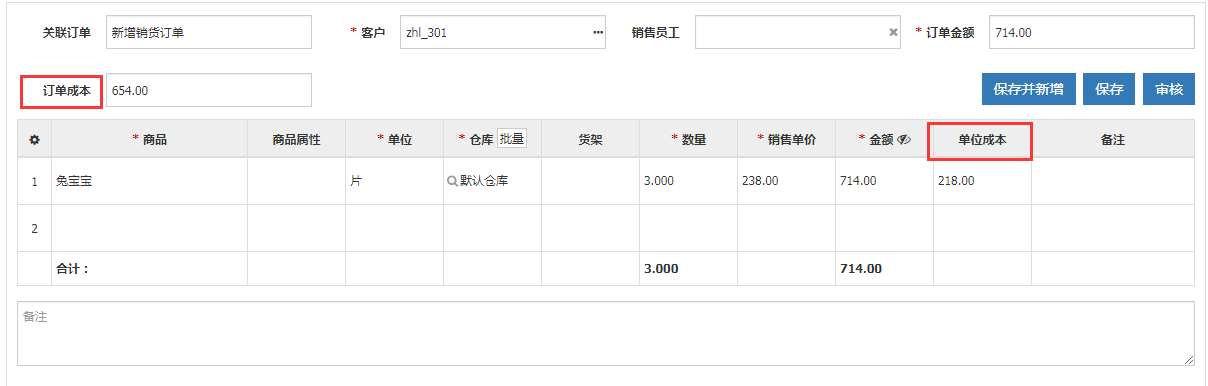Click inside the 备注 textarea
This screenshot has width=1208, height=386.
606,334
